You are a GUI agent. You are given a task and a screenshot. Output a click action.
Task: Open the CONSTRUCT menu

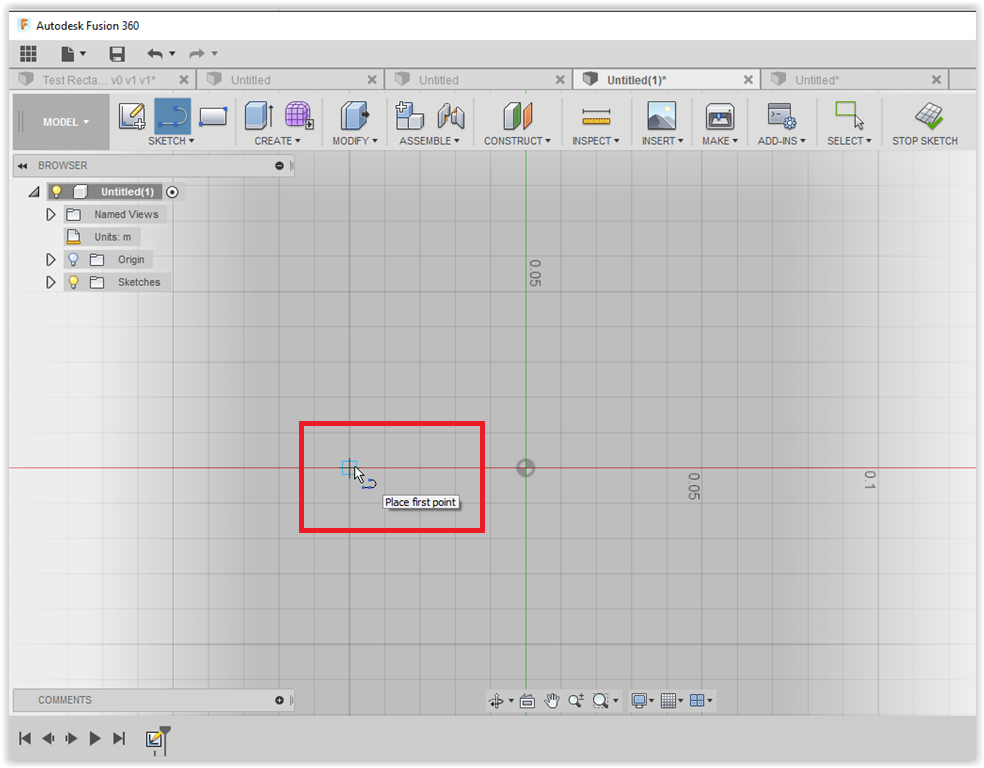pyautogui.click(x=517, y=141)
